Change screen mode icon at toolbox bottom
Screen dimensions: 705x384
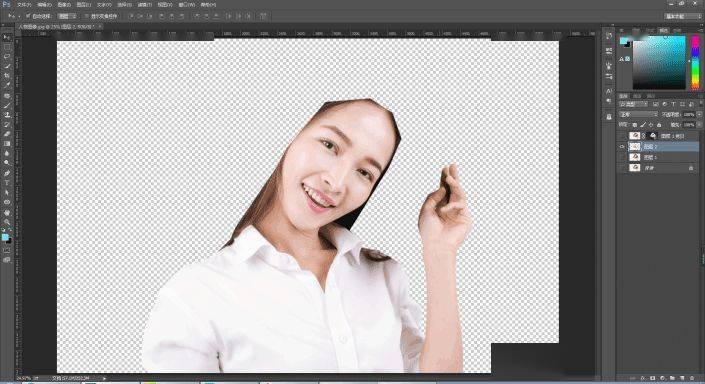coord(7,259)
